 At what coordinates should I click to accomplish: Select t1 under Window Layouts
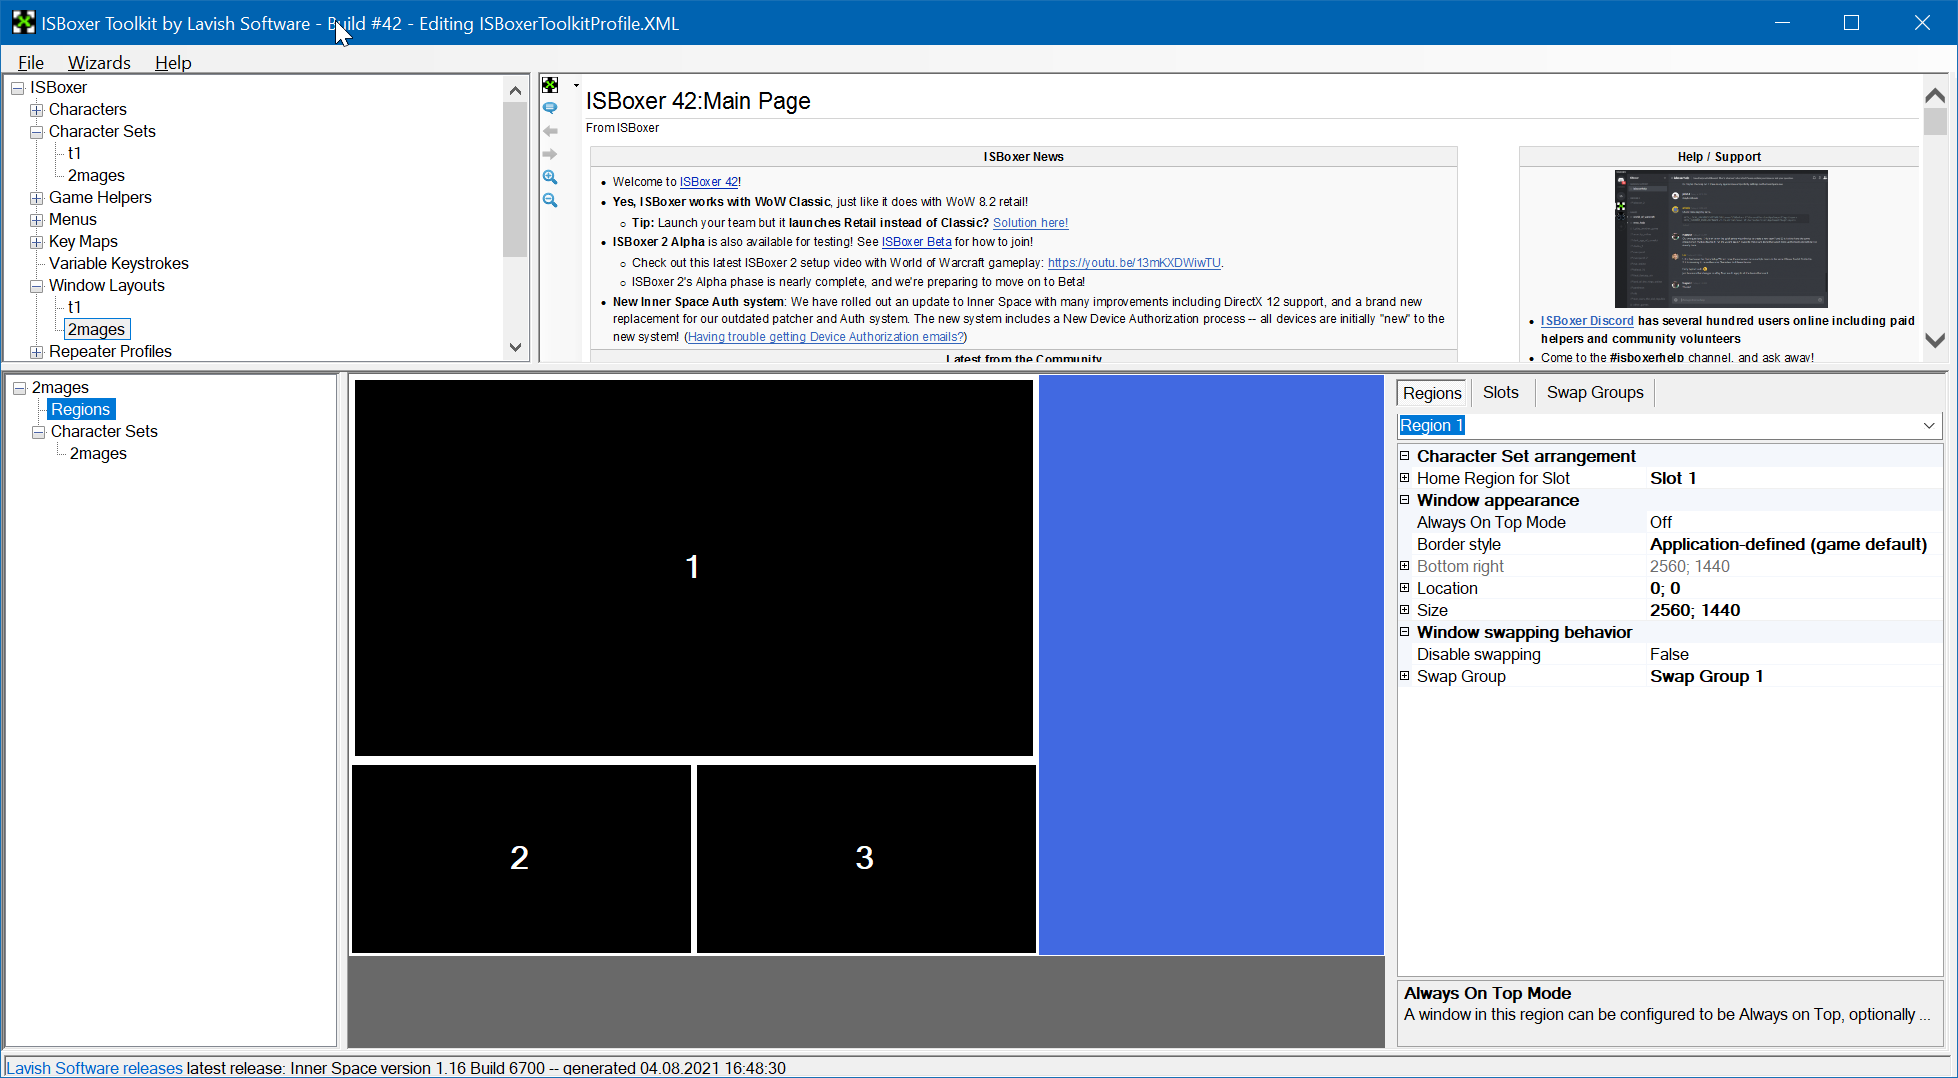74,307
